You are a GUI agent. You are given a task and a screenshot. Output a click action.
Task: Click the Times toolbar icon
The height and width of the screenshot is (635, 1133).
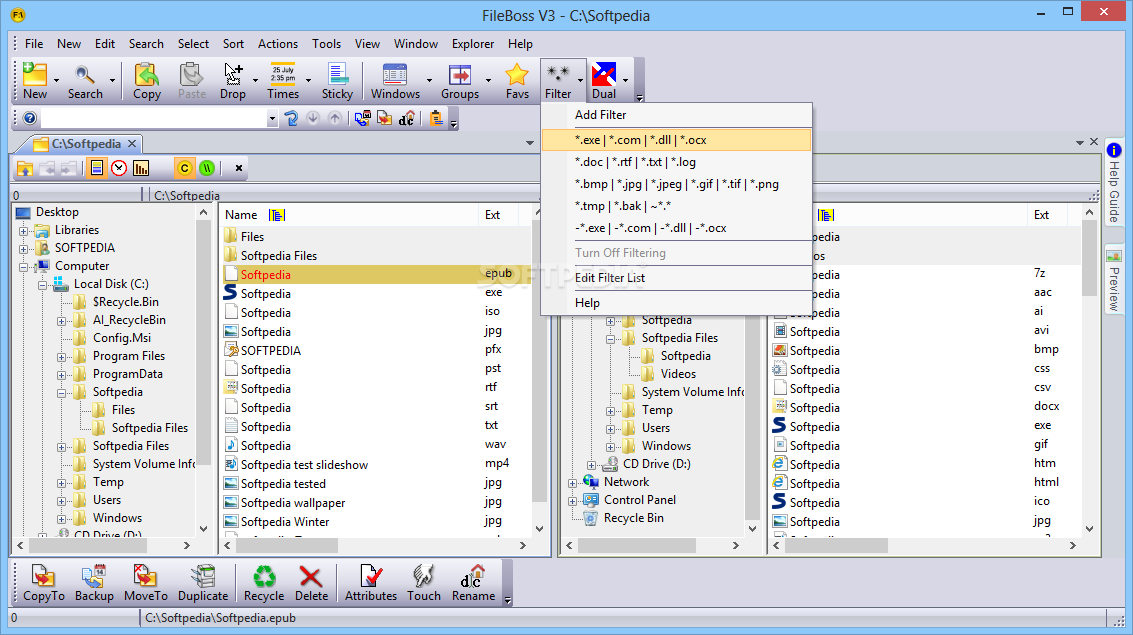click(x=283, y=80)
